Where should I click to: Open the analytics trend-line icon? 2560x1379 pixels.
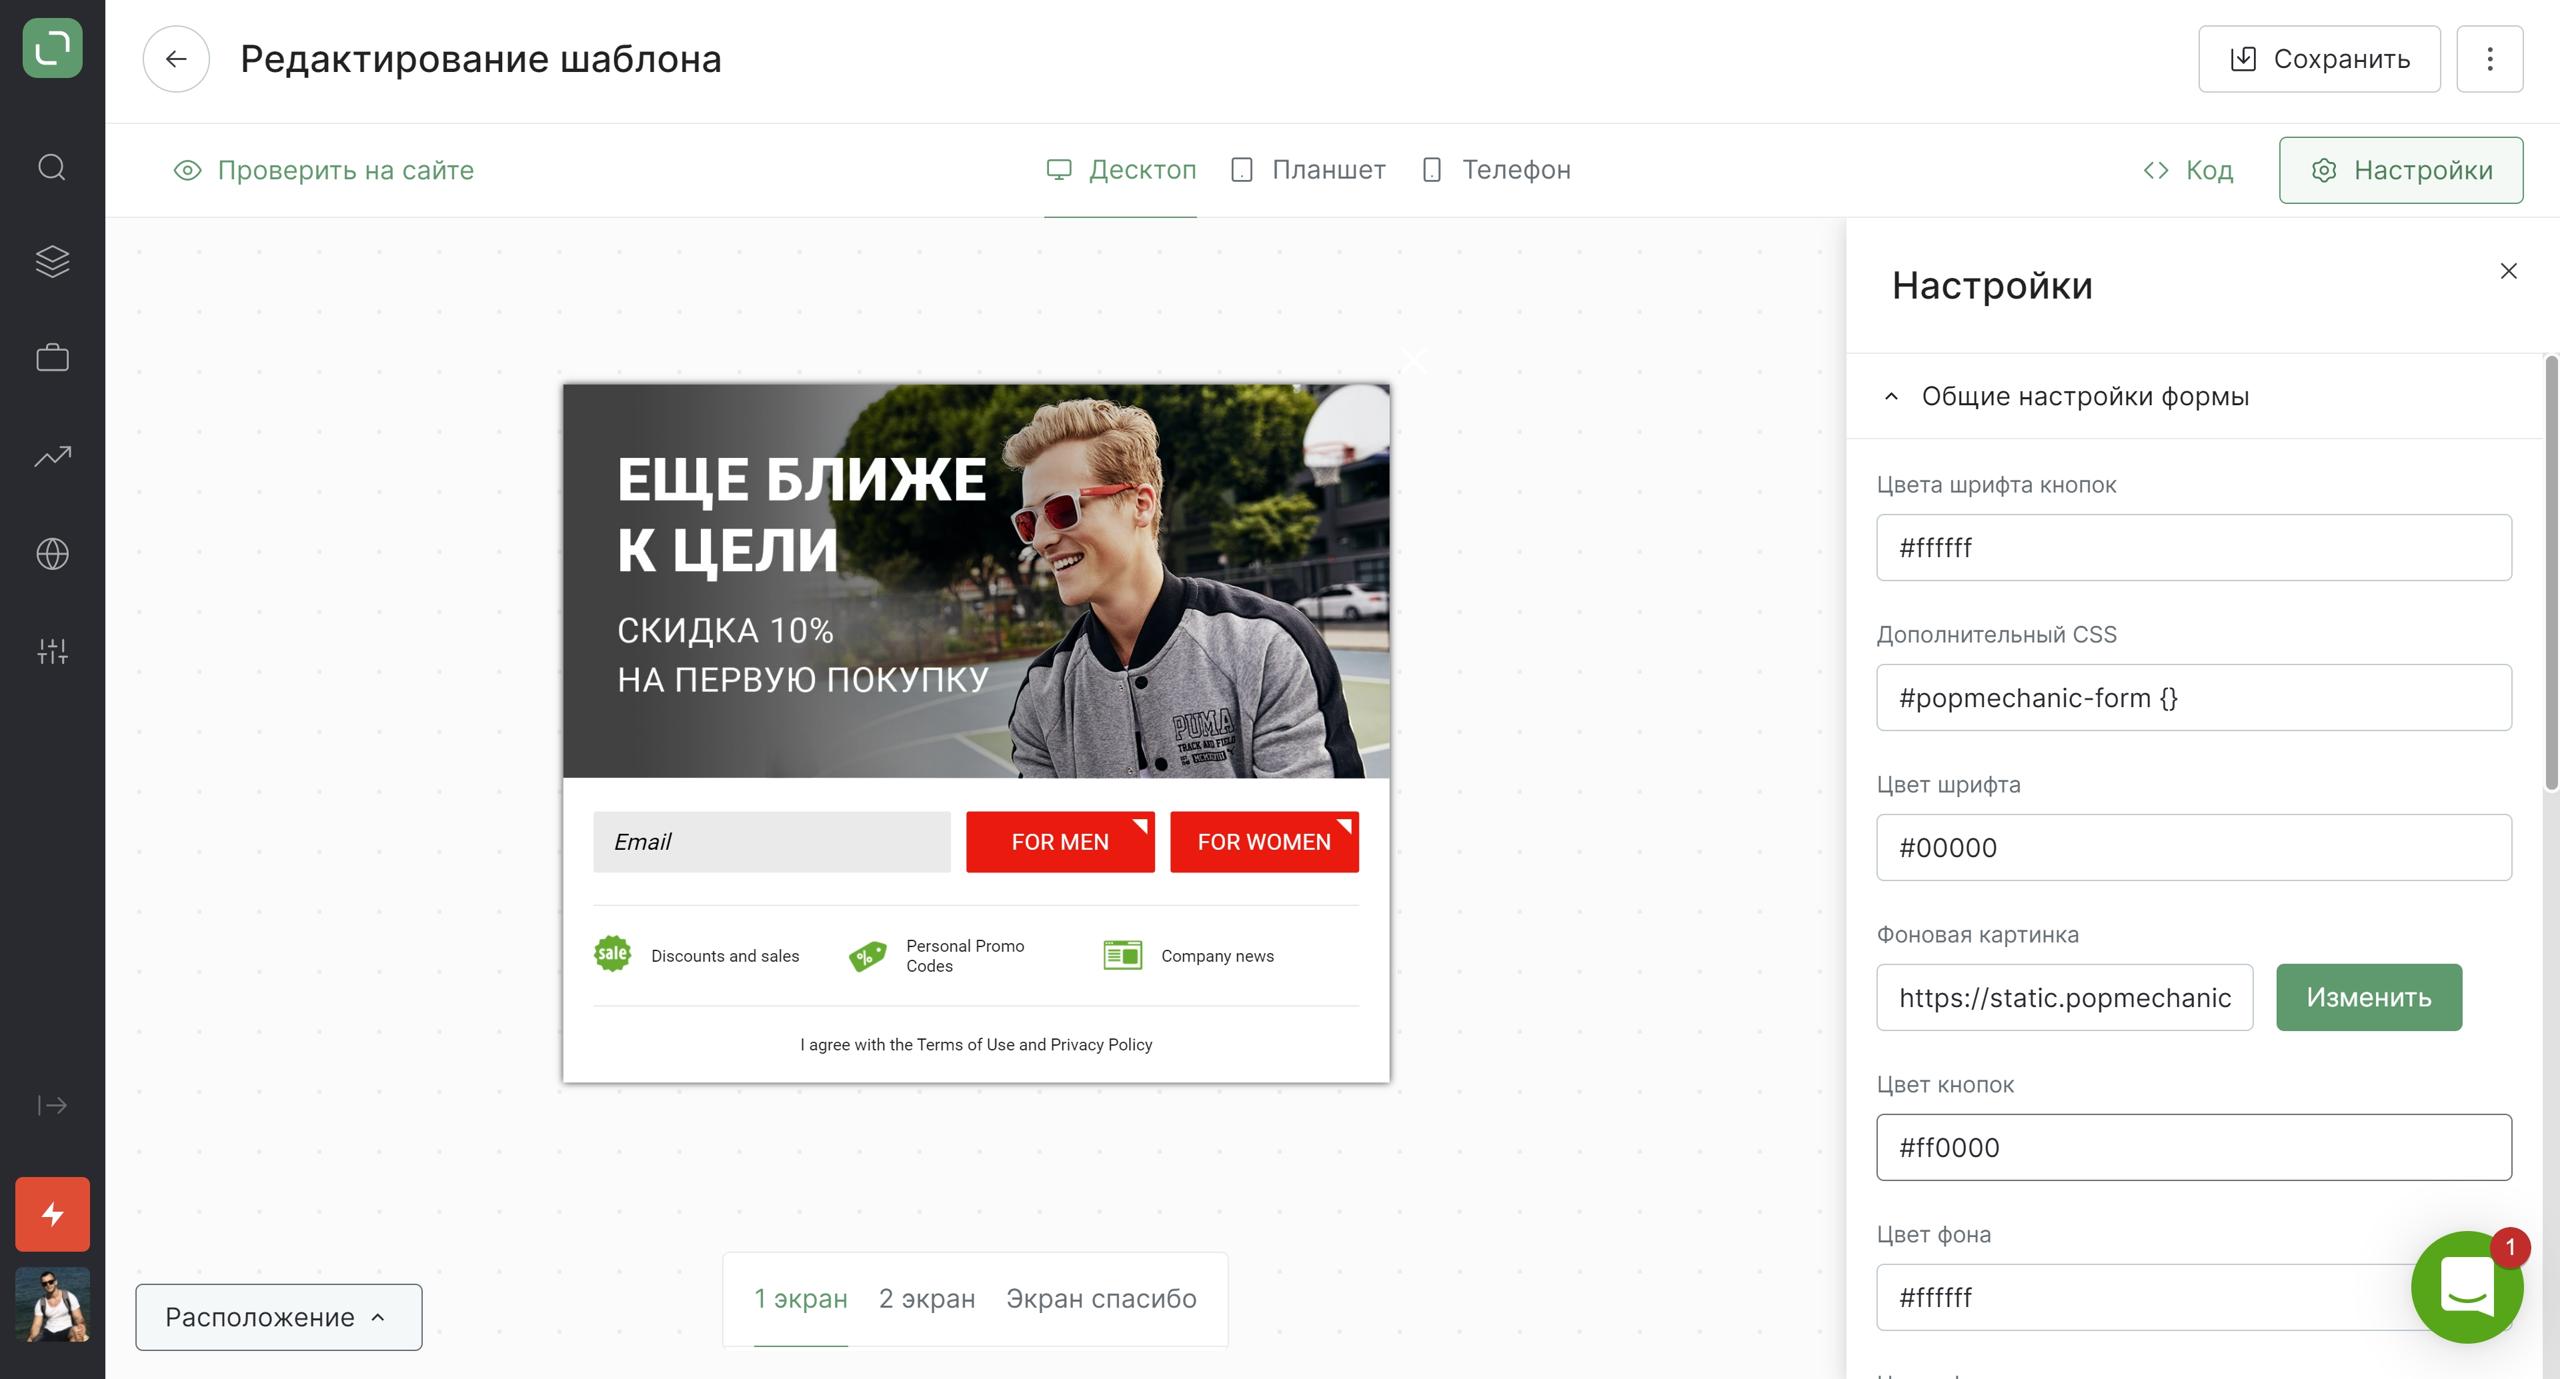pyautogui.click(x=52, y=456)
